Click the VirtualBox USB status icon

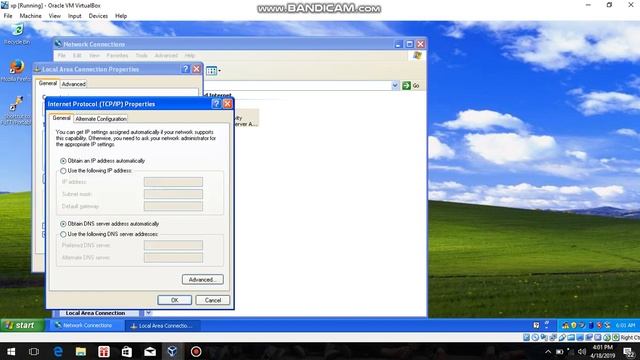[x=562, y=337]
